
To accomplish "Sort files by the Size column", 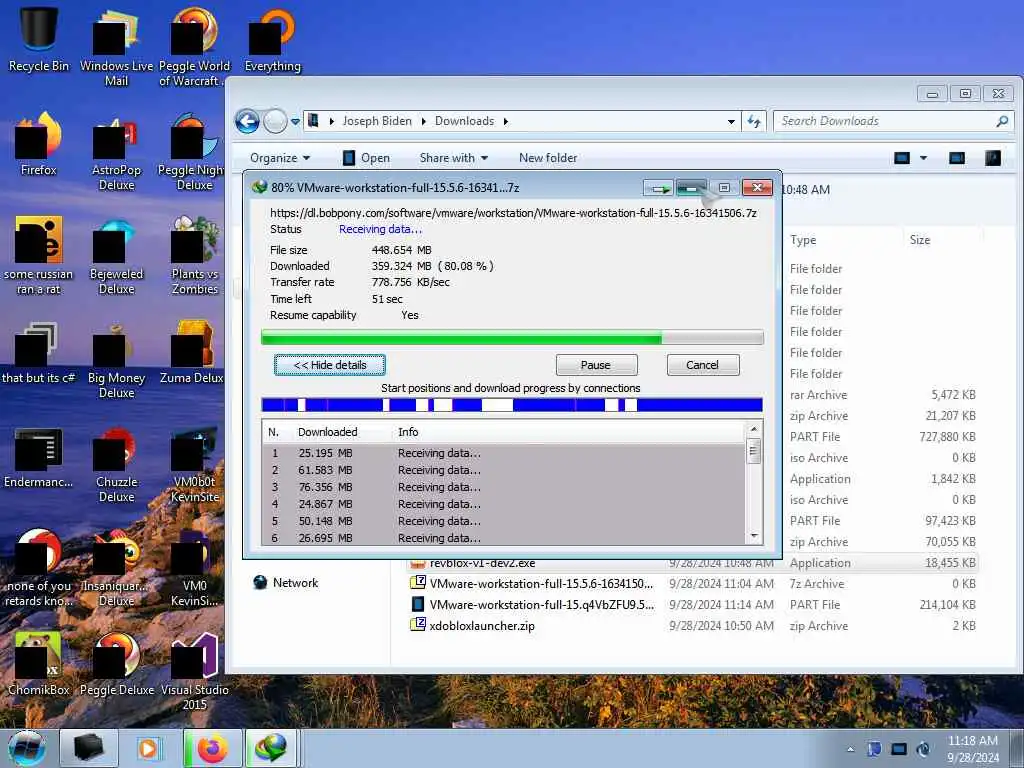I will tap(920, 240).
